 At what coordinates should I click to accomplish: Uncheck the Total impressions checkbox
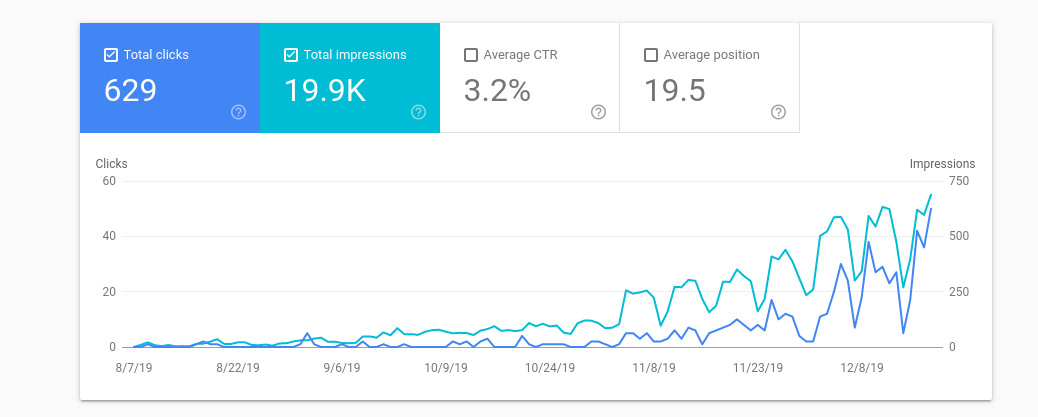tap(291, 55)
